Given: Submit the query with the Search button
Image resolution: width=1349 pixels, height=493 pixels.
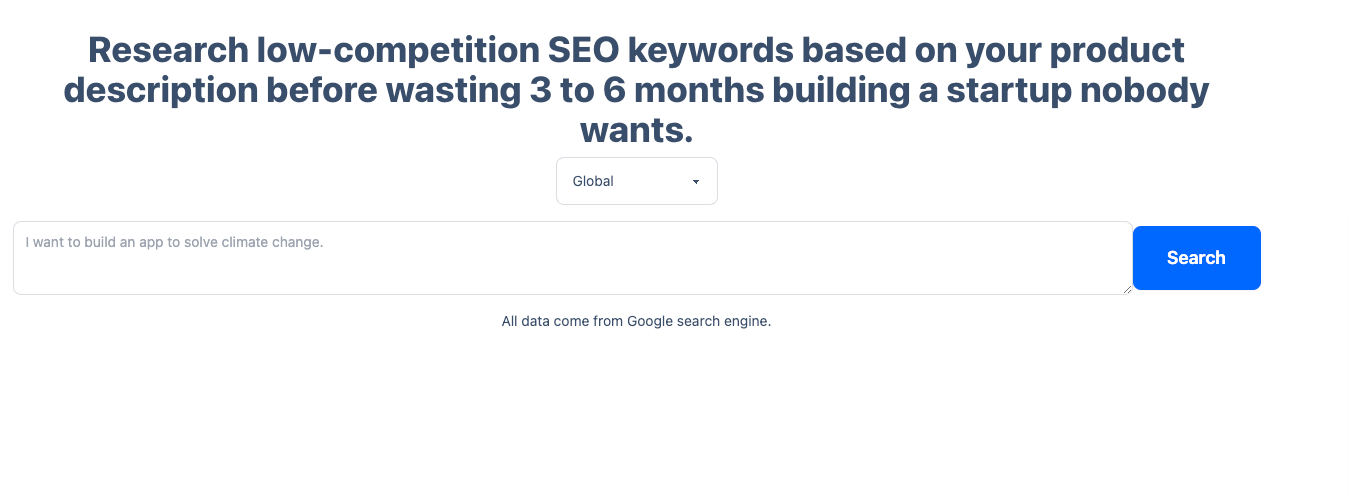Looking at the screenshot, I should [x=1196, y=258].
